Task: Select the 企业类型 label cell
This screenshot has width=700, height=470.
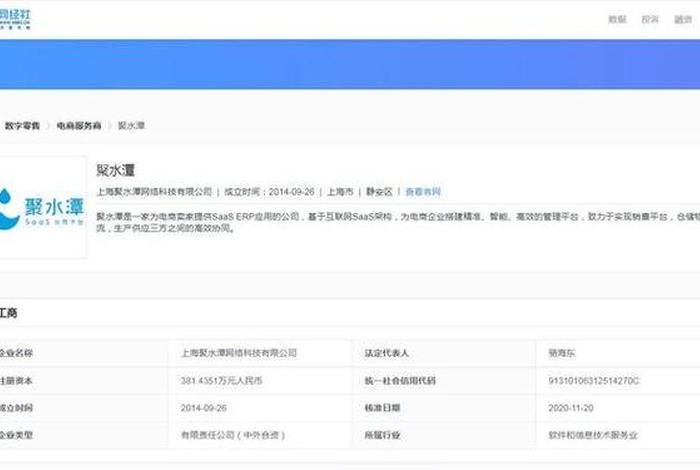Action: [x=84, y=435]
